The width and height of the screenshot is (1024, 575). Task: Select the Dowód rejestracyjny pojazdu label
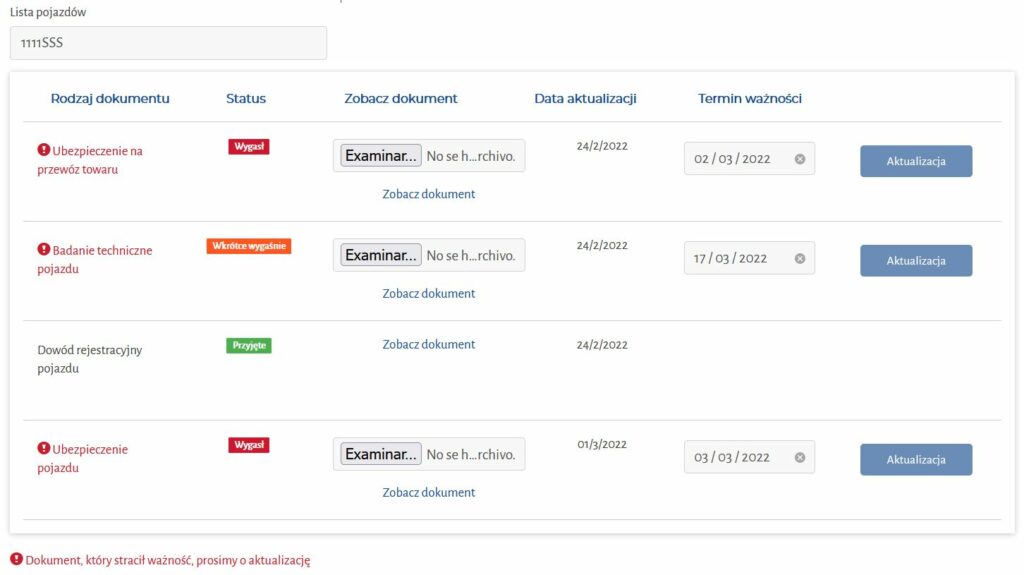click(x=89, y=359)
